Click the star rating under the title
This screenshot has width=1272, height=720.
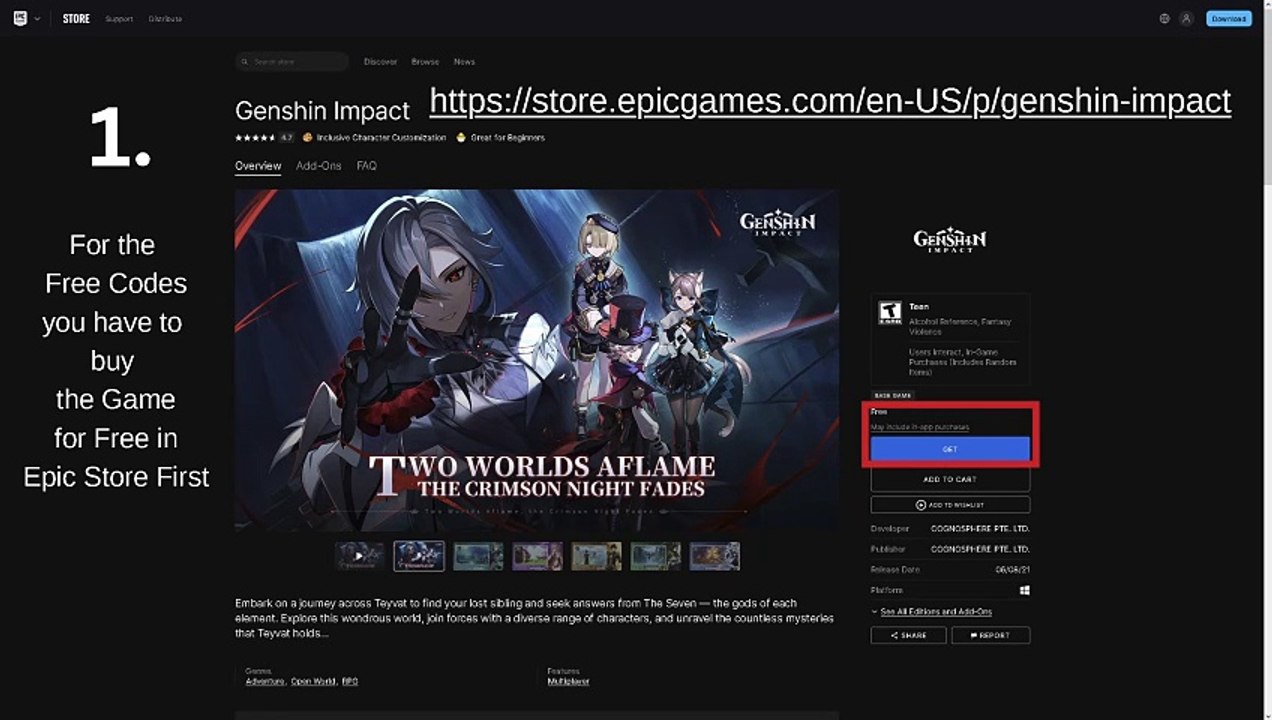(x=255, y=138)
